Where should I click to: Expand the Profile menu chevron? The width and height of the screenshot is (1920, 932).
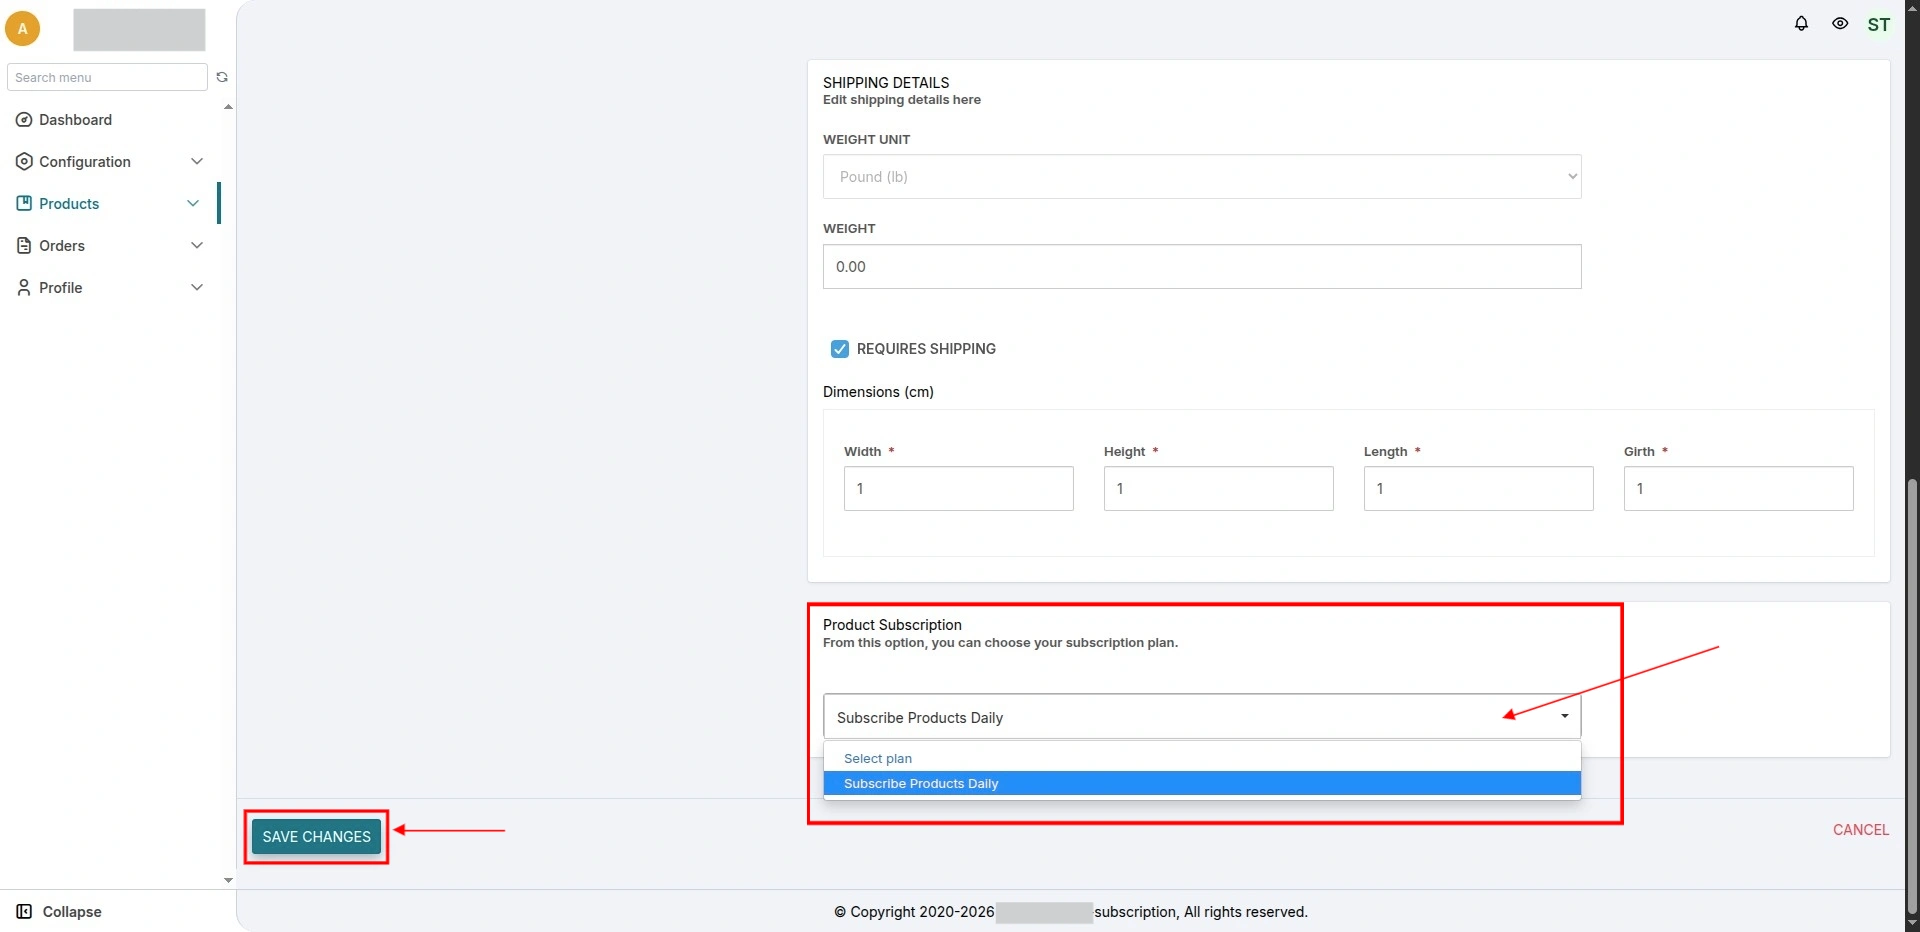pyautogui.click(x=197, y=288)
